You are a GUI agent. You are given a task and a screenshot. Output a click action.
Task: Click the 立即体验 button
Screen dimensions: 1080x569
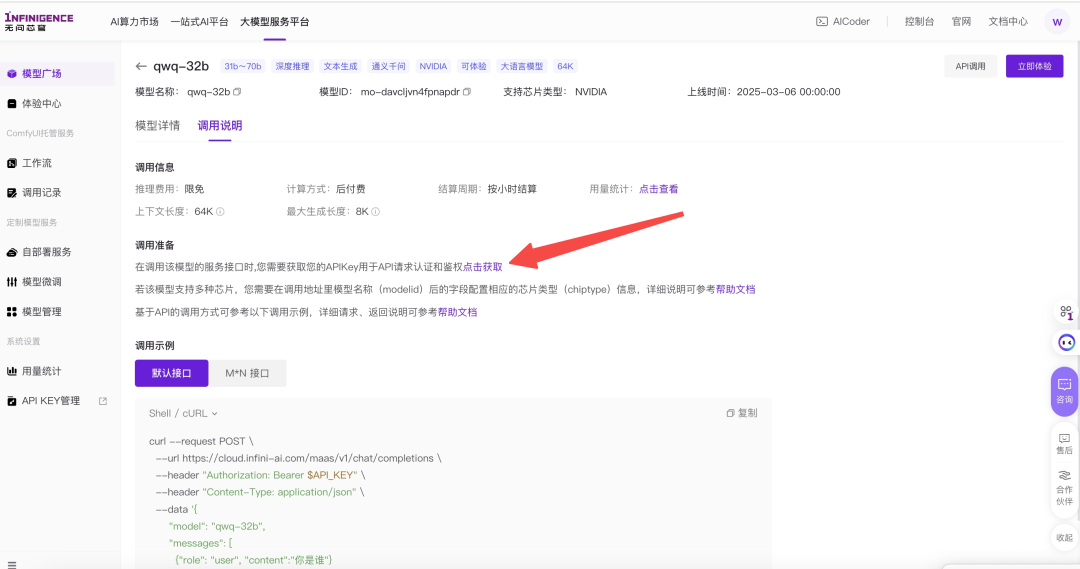tap(1035, 66)
